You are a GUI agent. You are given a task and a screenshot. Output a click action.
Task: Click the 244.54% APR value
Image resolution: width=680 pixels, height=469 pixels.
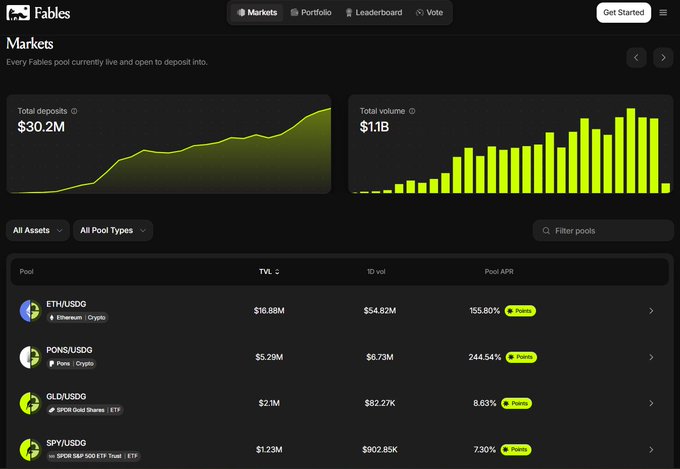(x=484, y=357)
